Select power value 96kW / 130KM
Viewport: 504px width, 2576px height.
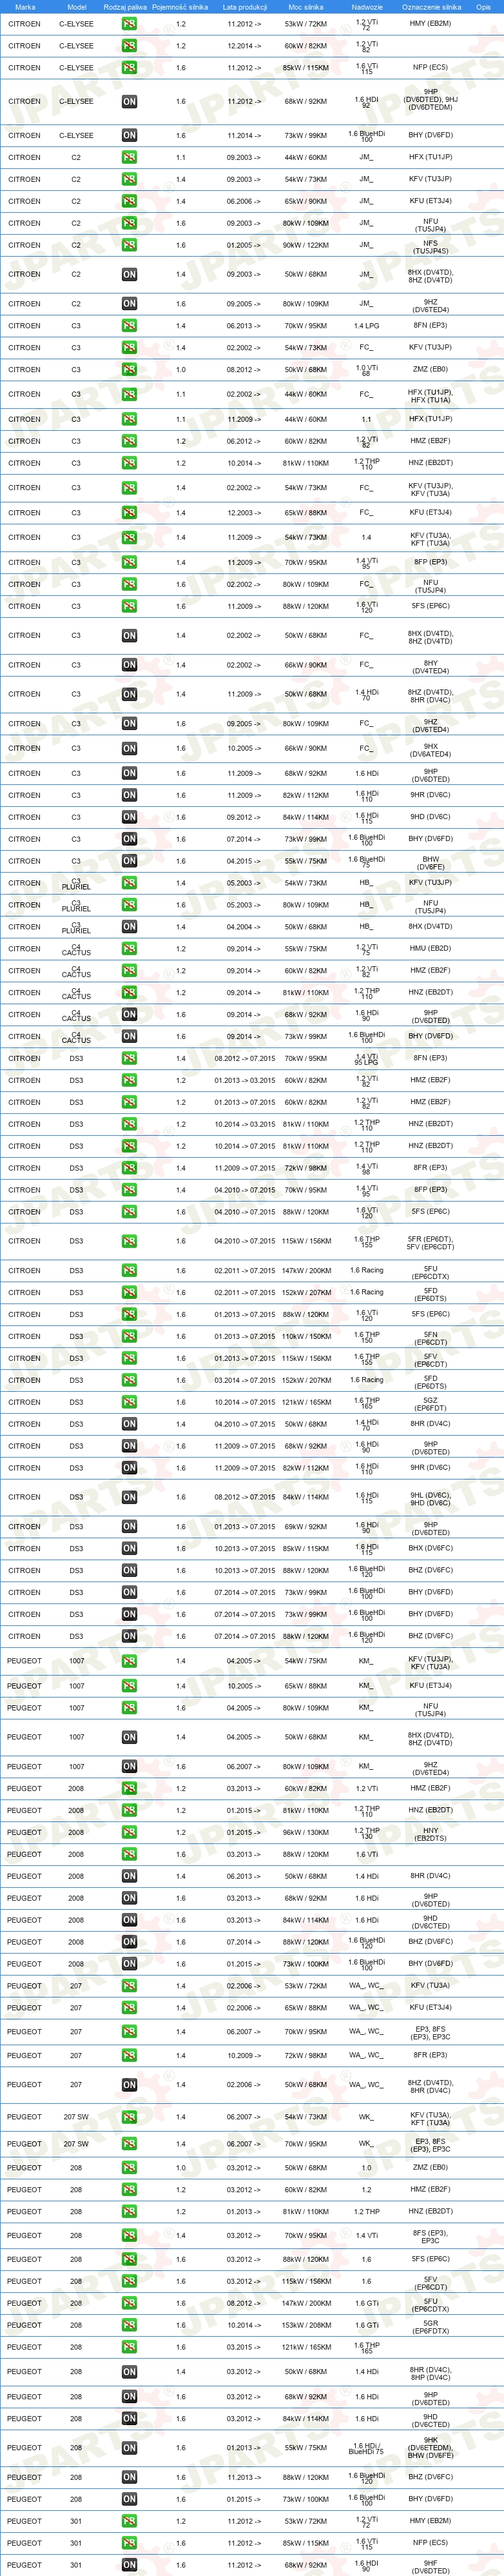[306, 1832]
